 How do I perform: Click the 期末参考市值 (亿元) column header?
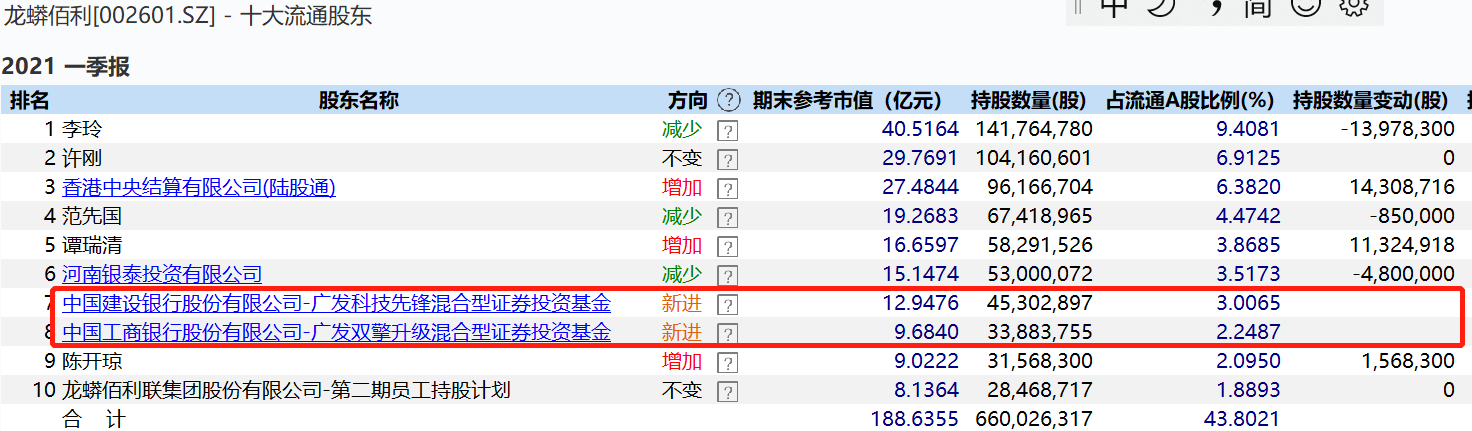pos(848,100)
